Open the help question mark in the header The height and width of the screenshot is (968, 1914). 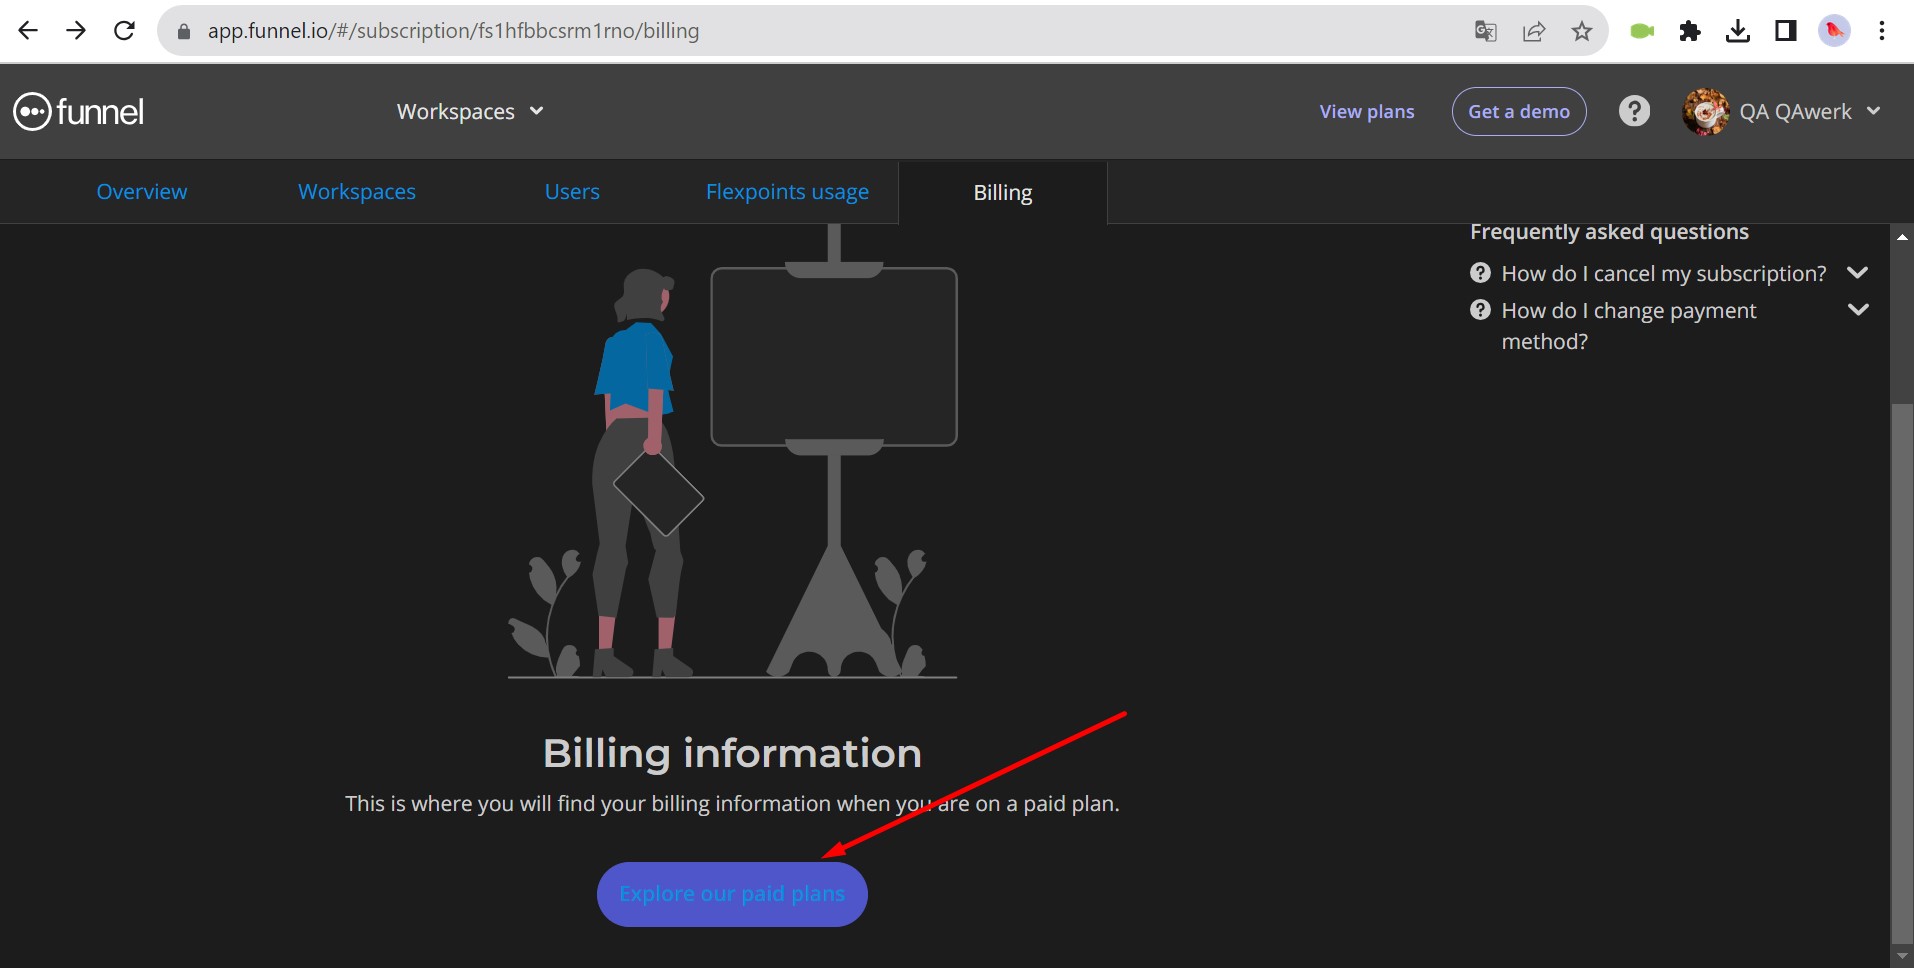[x=1634, y=111]
